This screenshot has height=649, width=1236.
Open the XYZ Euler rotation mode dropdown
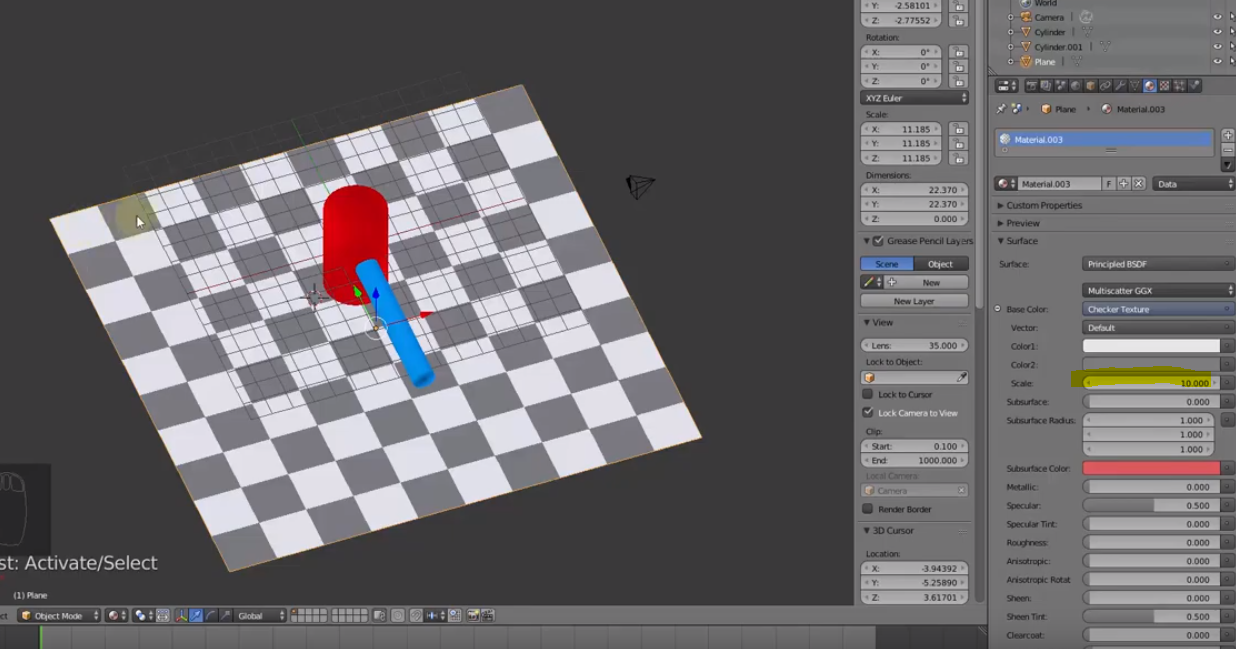914,98
